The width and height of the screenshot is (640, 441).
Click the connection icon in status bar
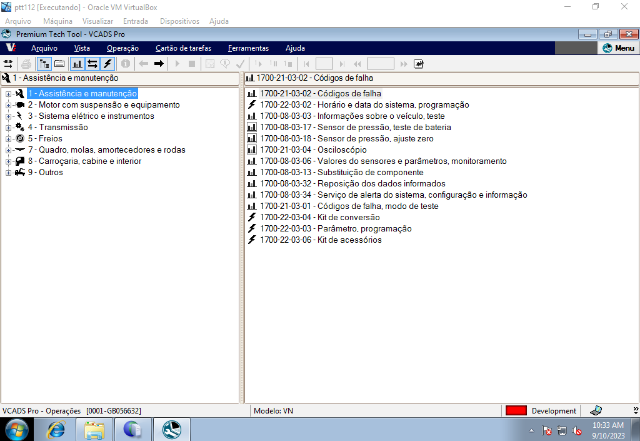coord(596,410)
